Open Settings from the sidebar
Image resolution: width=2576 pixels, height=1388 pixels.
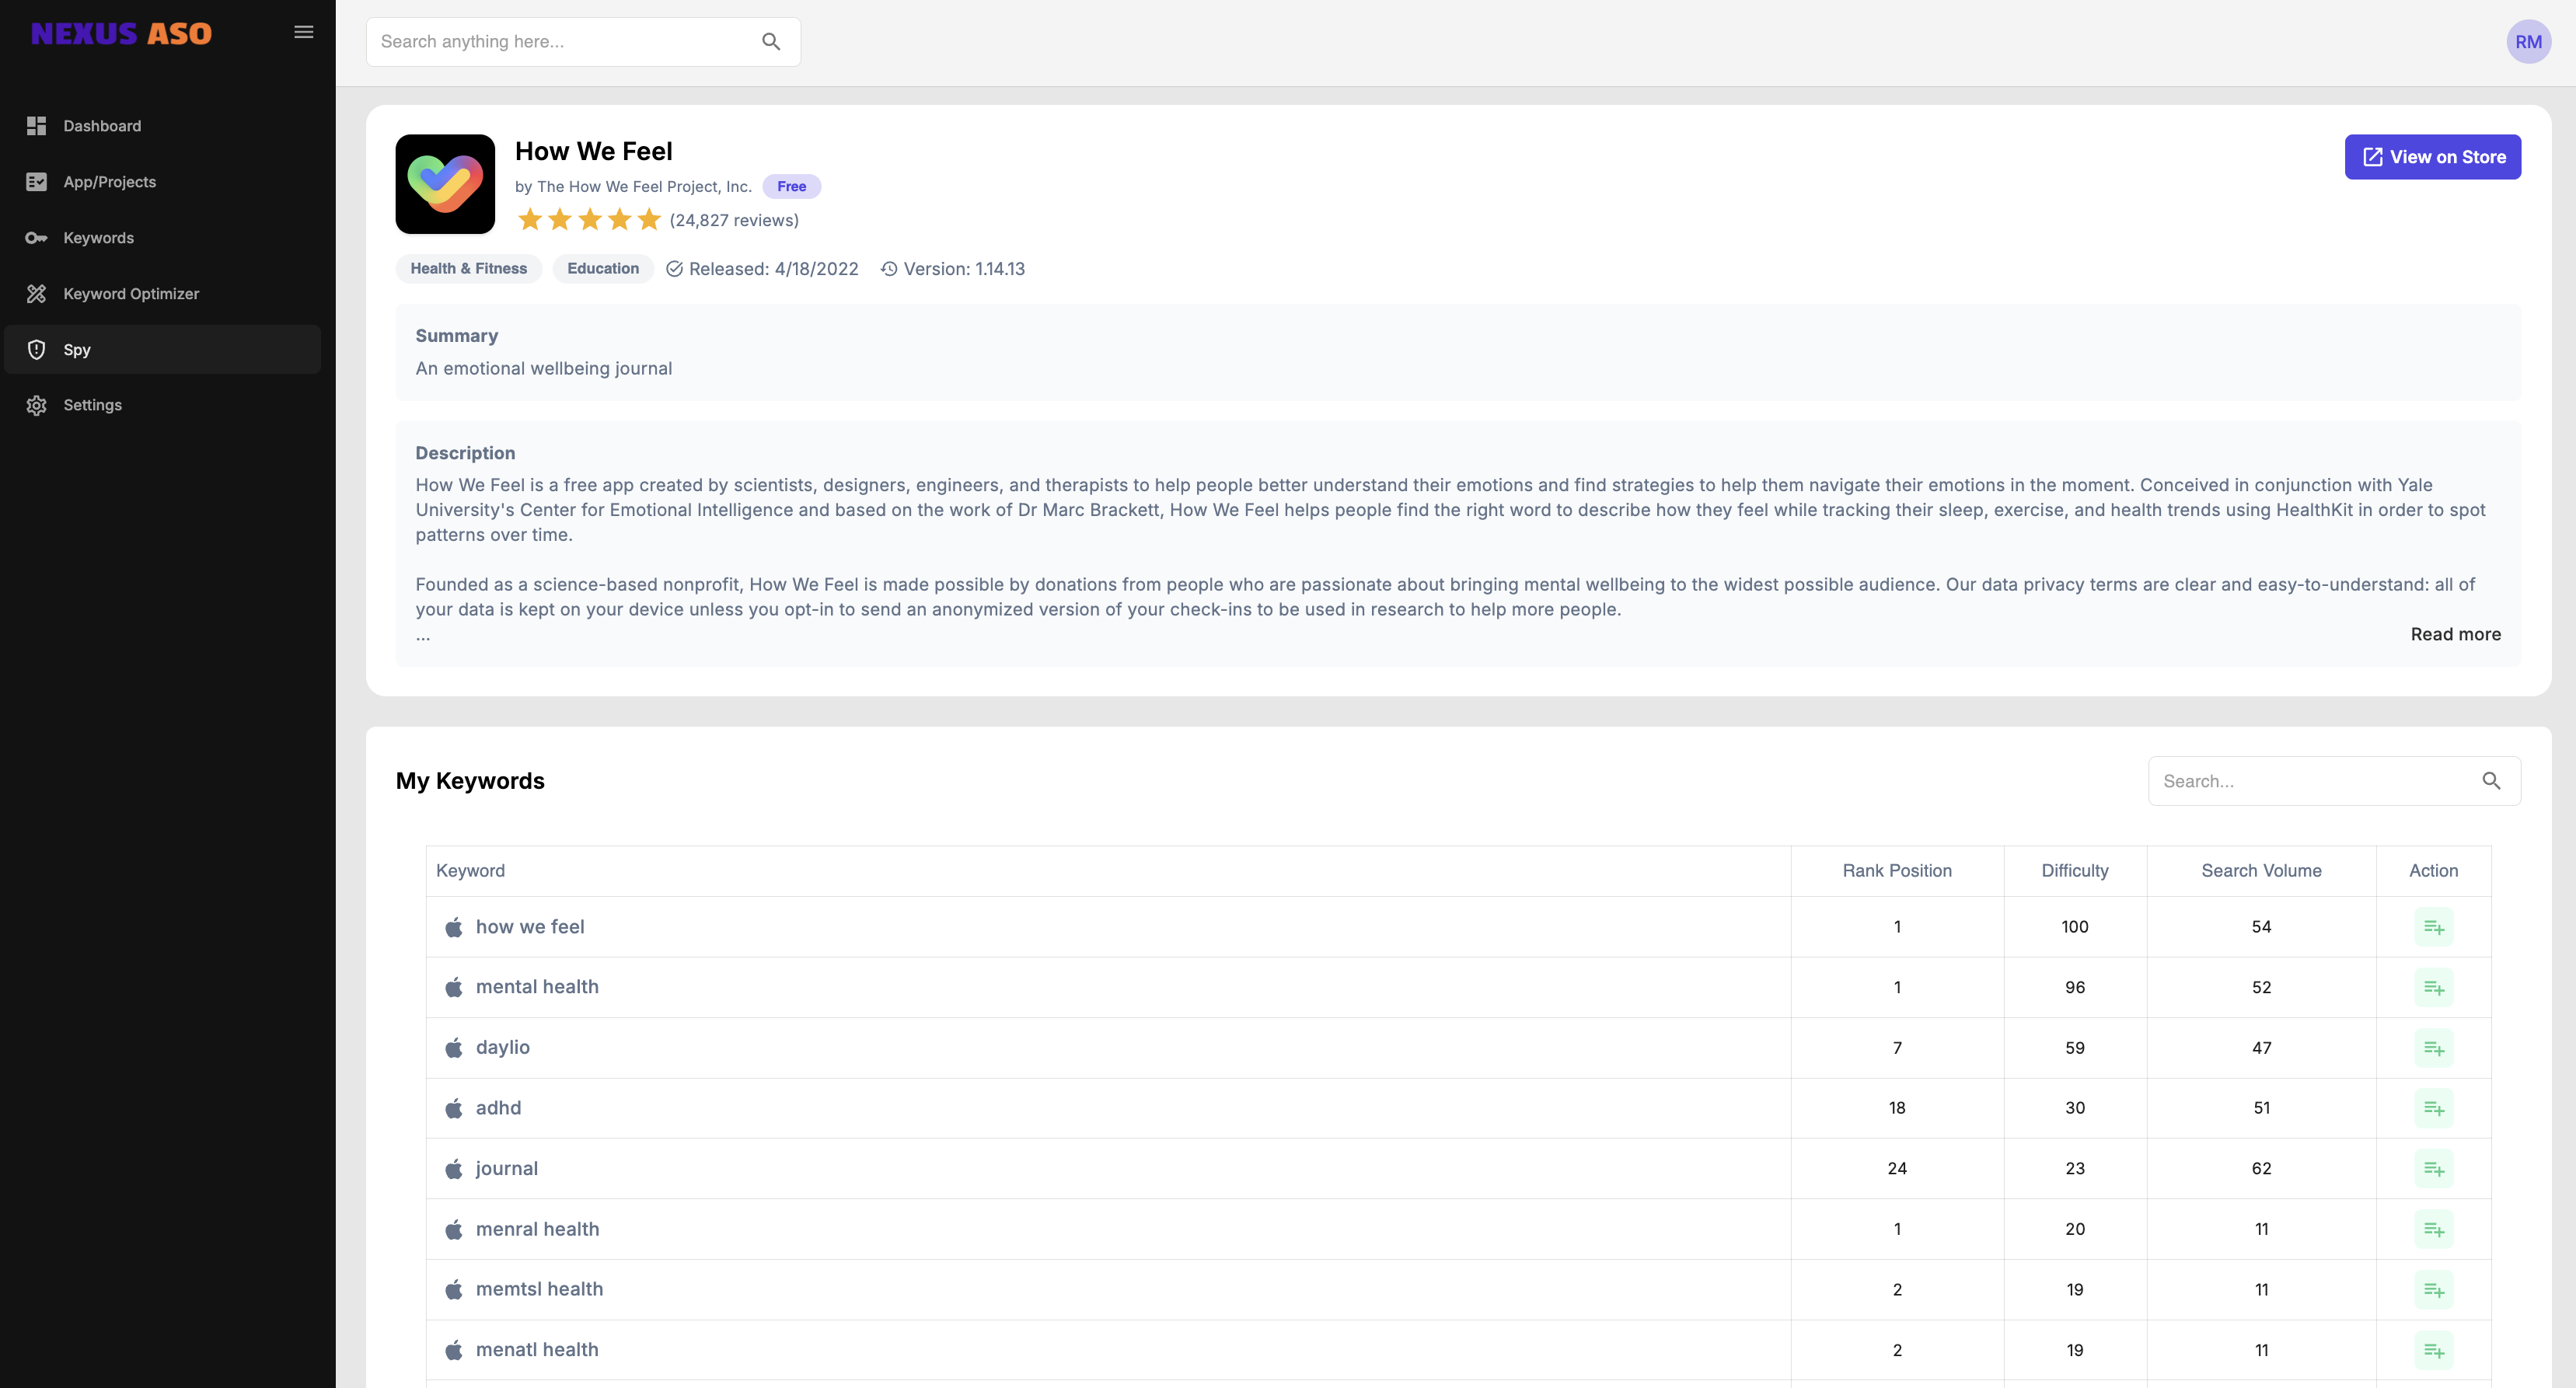pos(92,405)
